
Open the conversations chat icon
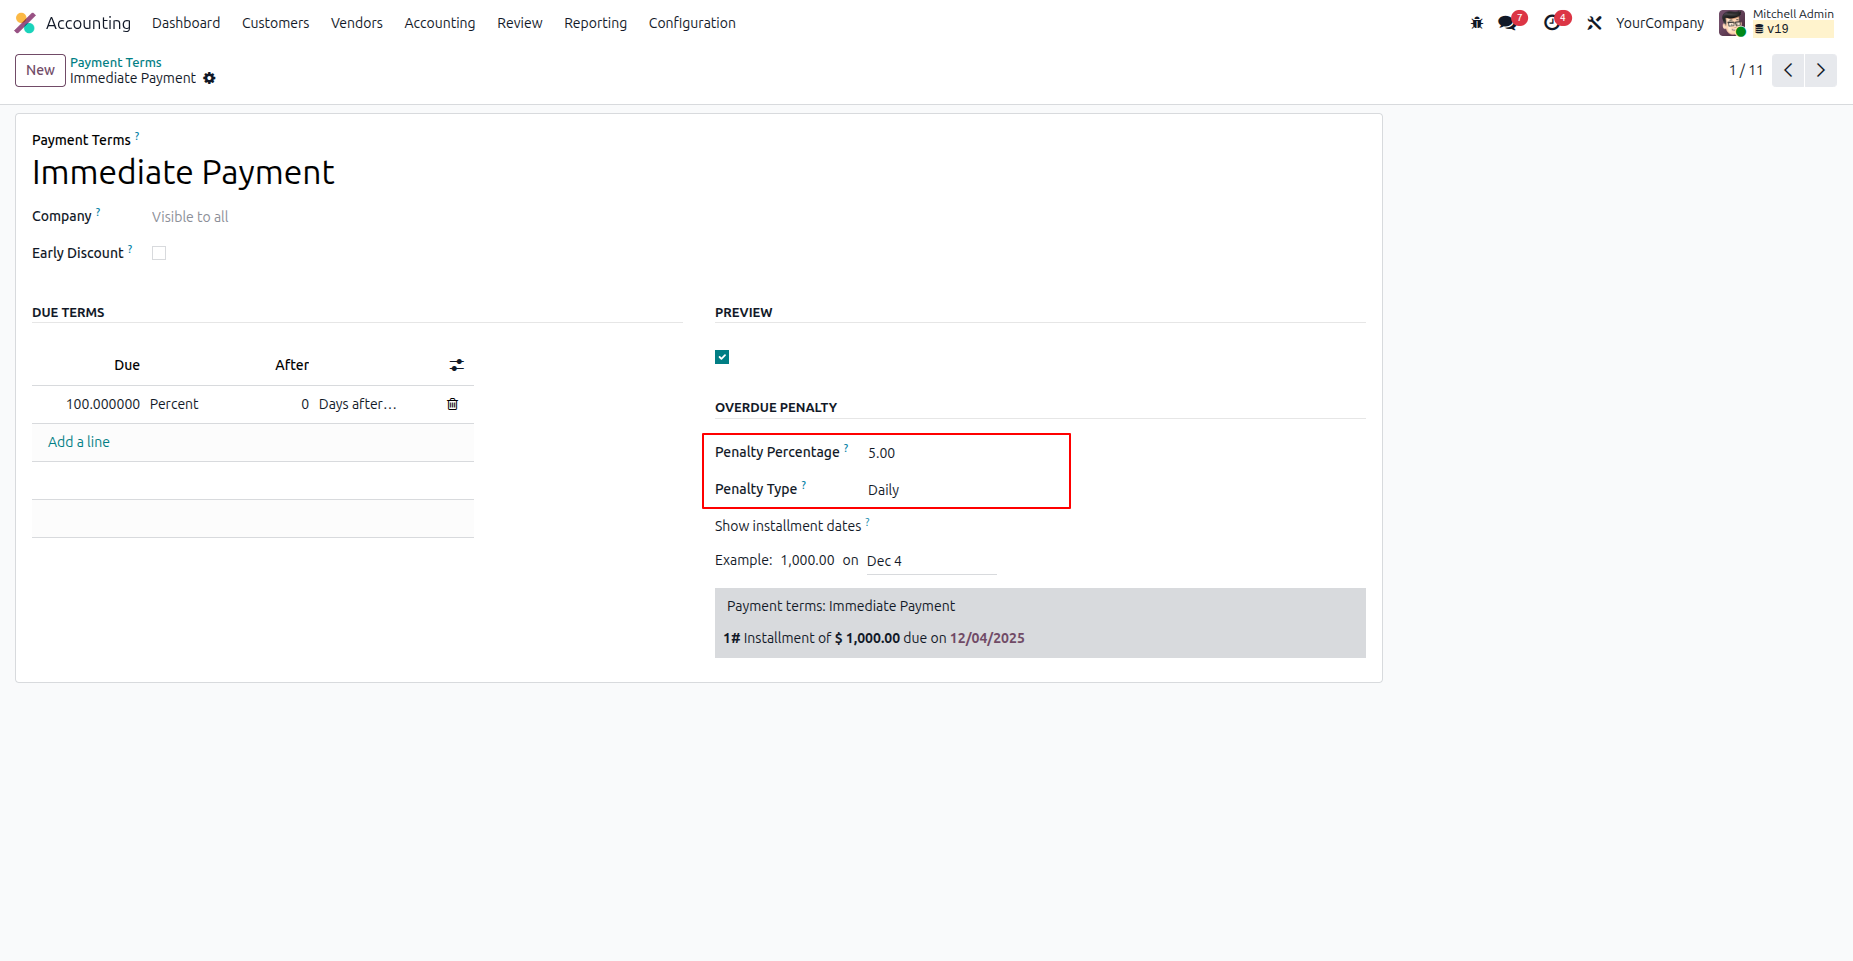tap(1508, 23)
